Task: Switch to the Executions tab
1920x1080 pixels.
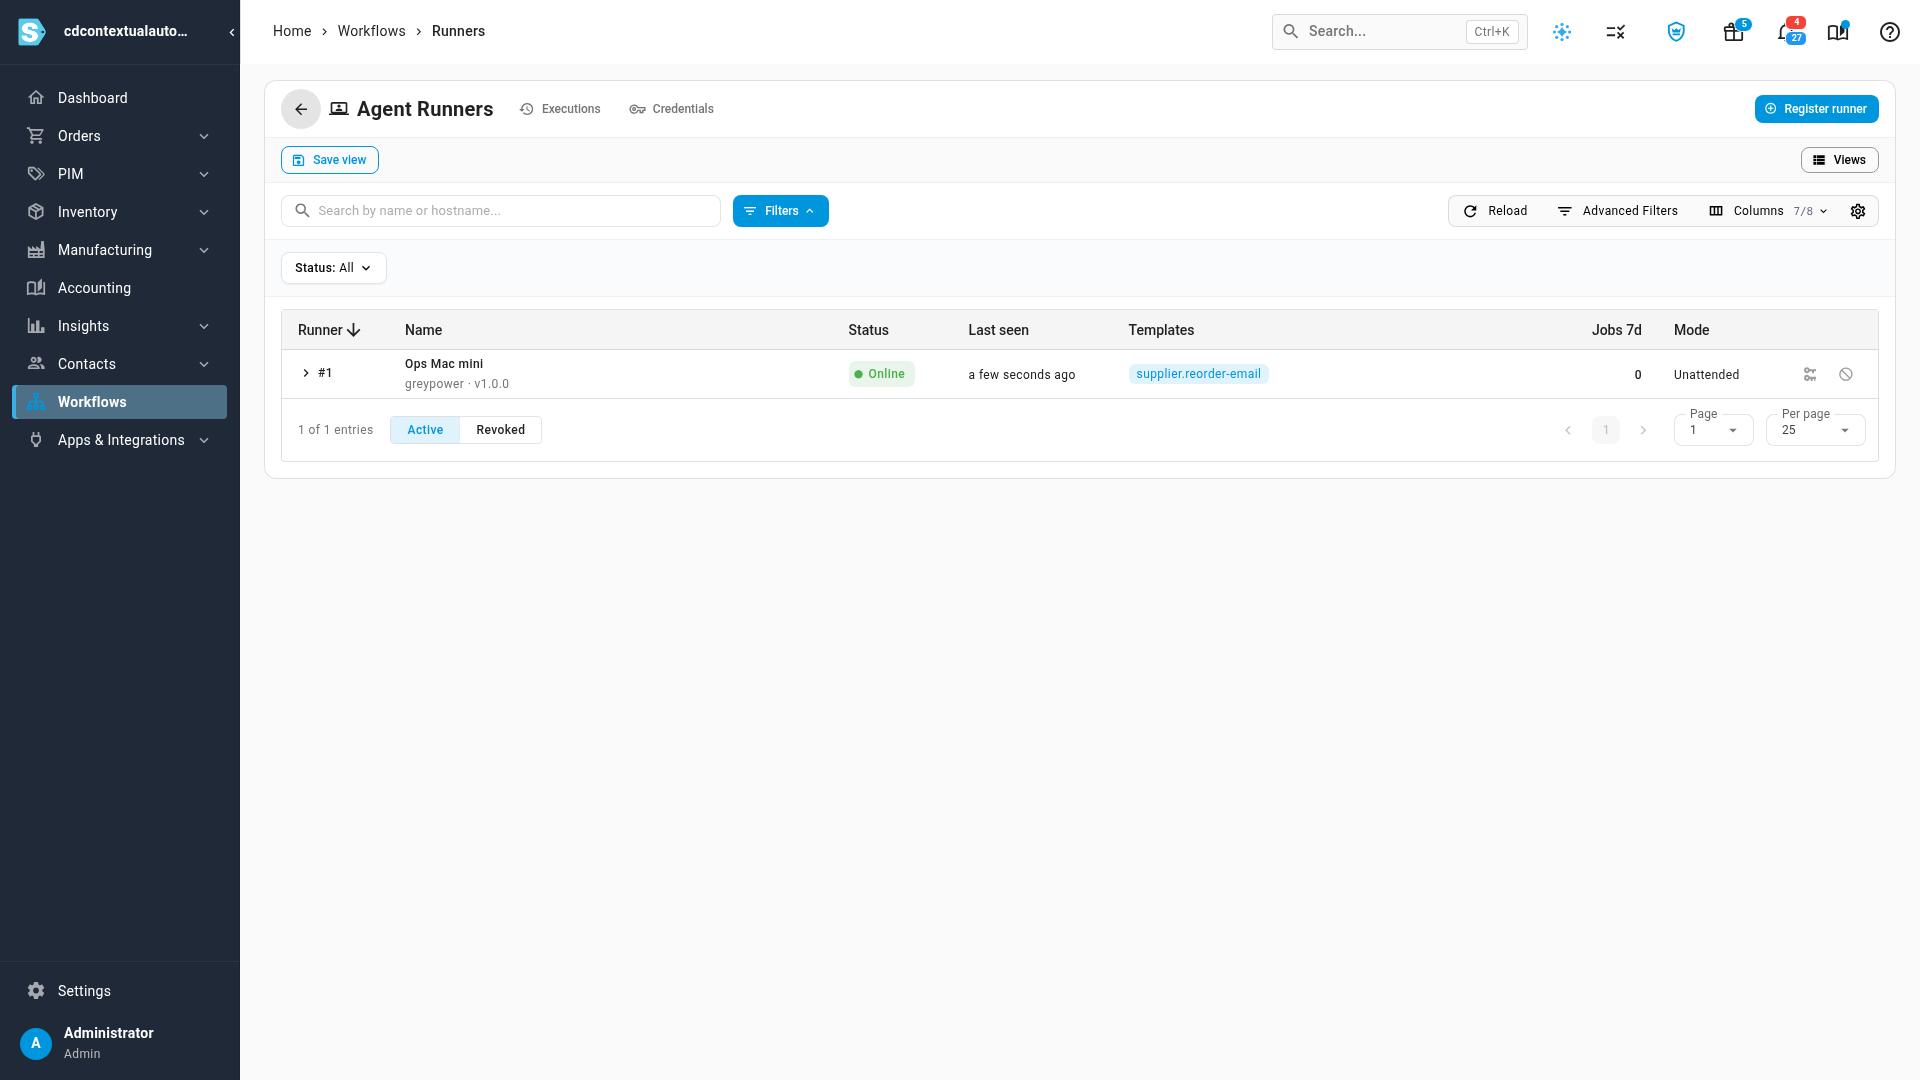Action: [x=560, y=109]
